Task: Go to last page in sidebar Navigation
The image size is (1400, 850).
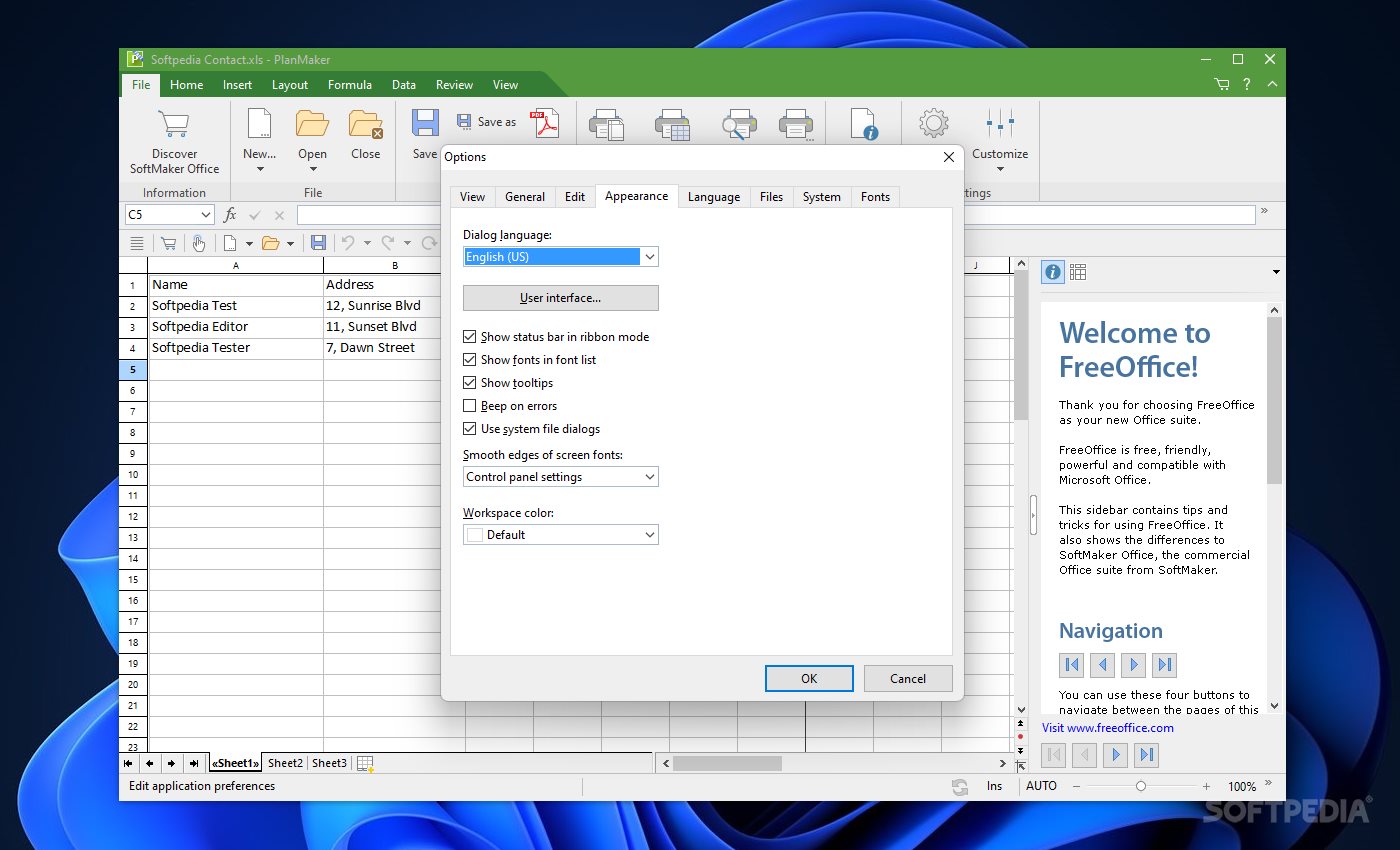Action: 1164,664
